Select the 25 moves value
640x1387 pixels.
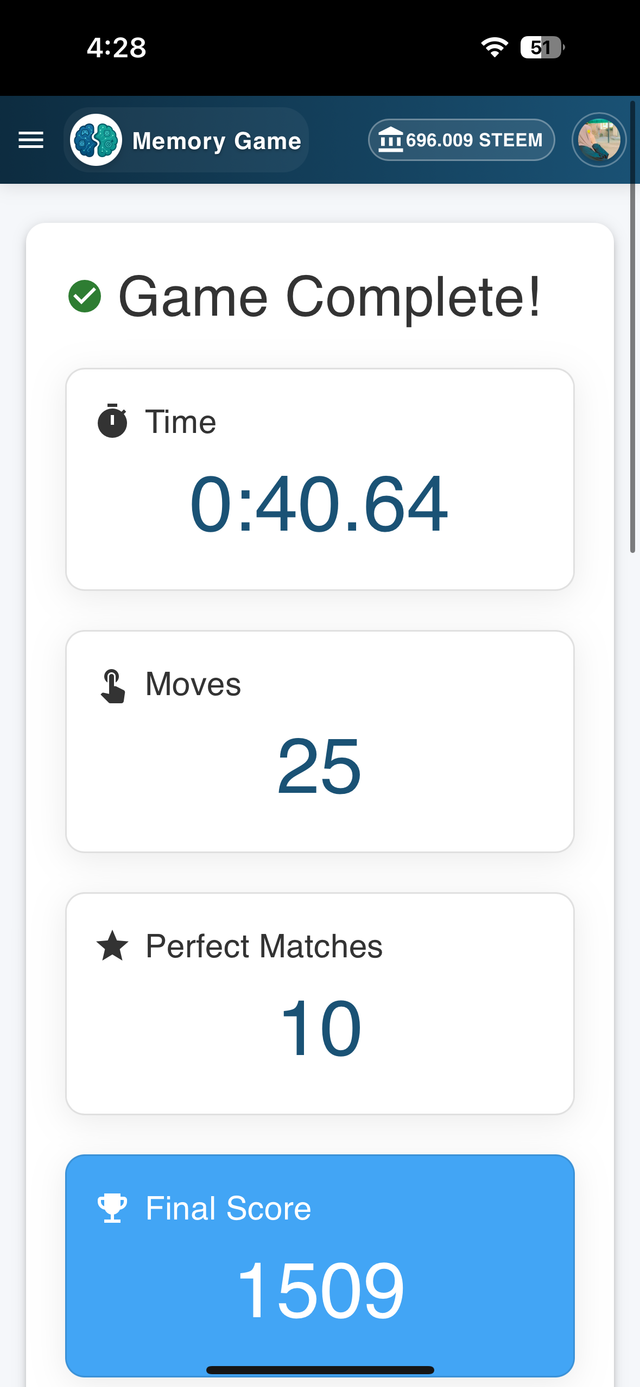(x=320, y=767)
